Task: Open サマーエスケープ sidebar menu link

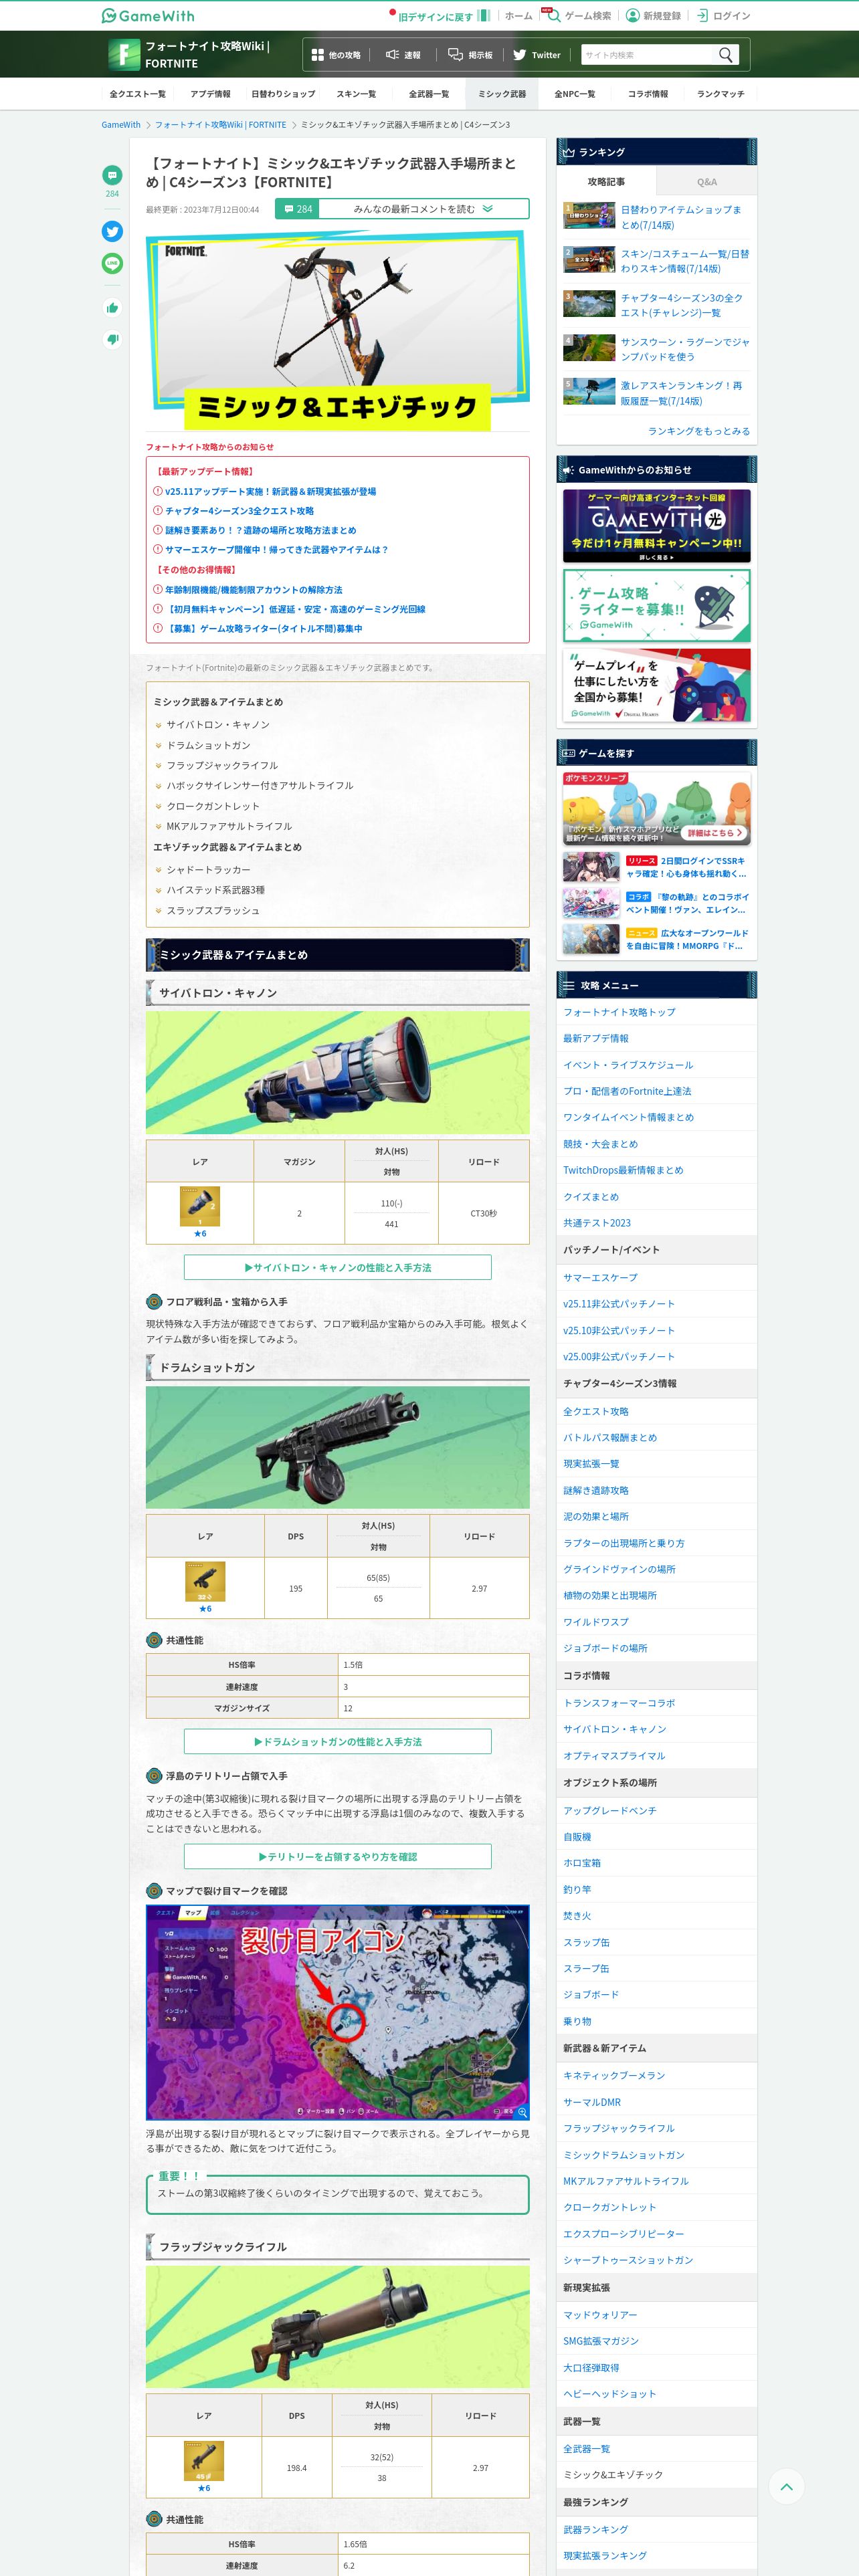Action: pos(600,1277)
